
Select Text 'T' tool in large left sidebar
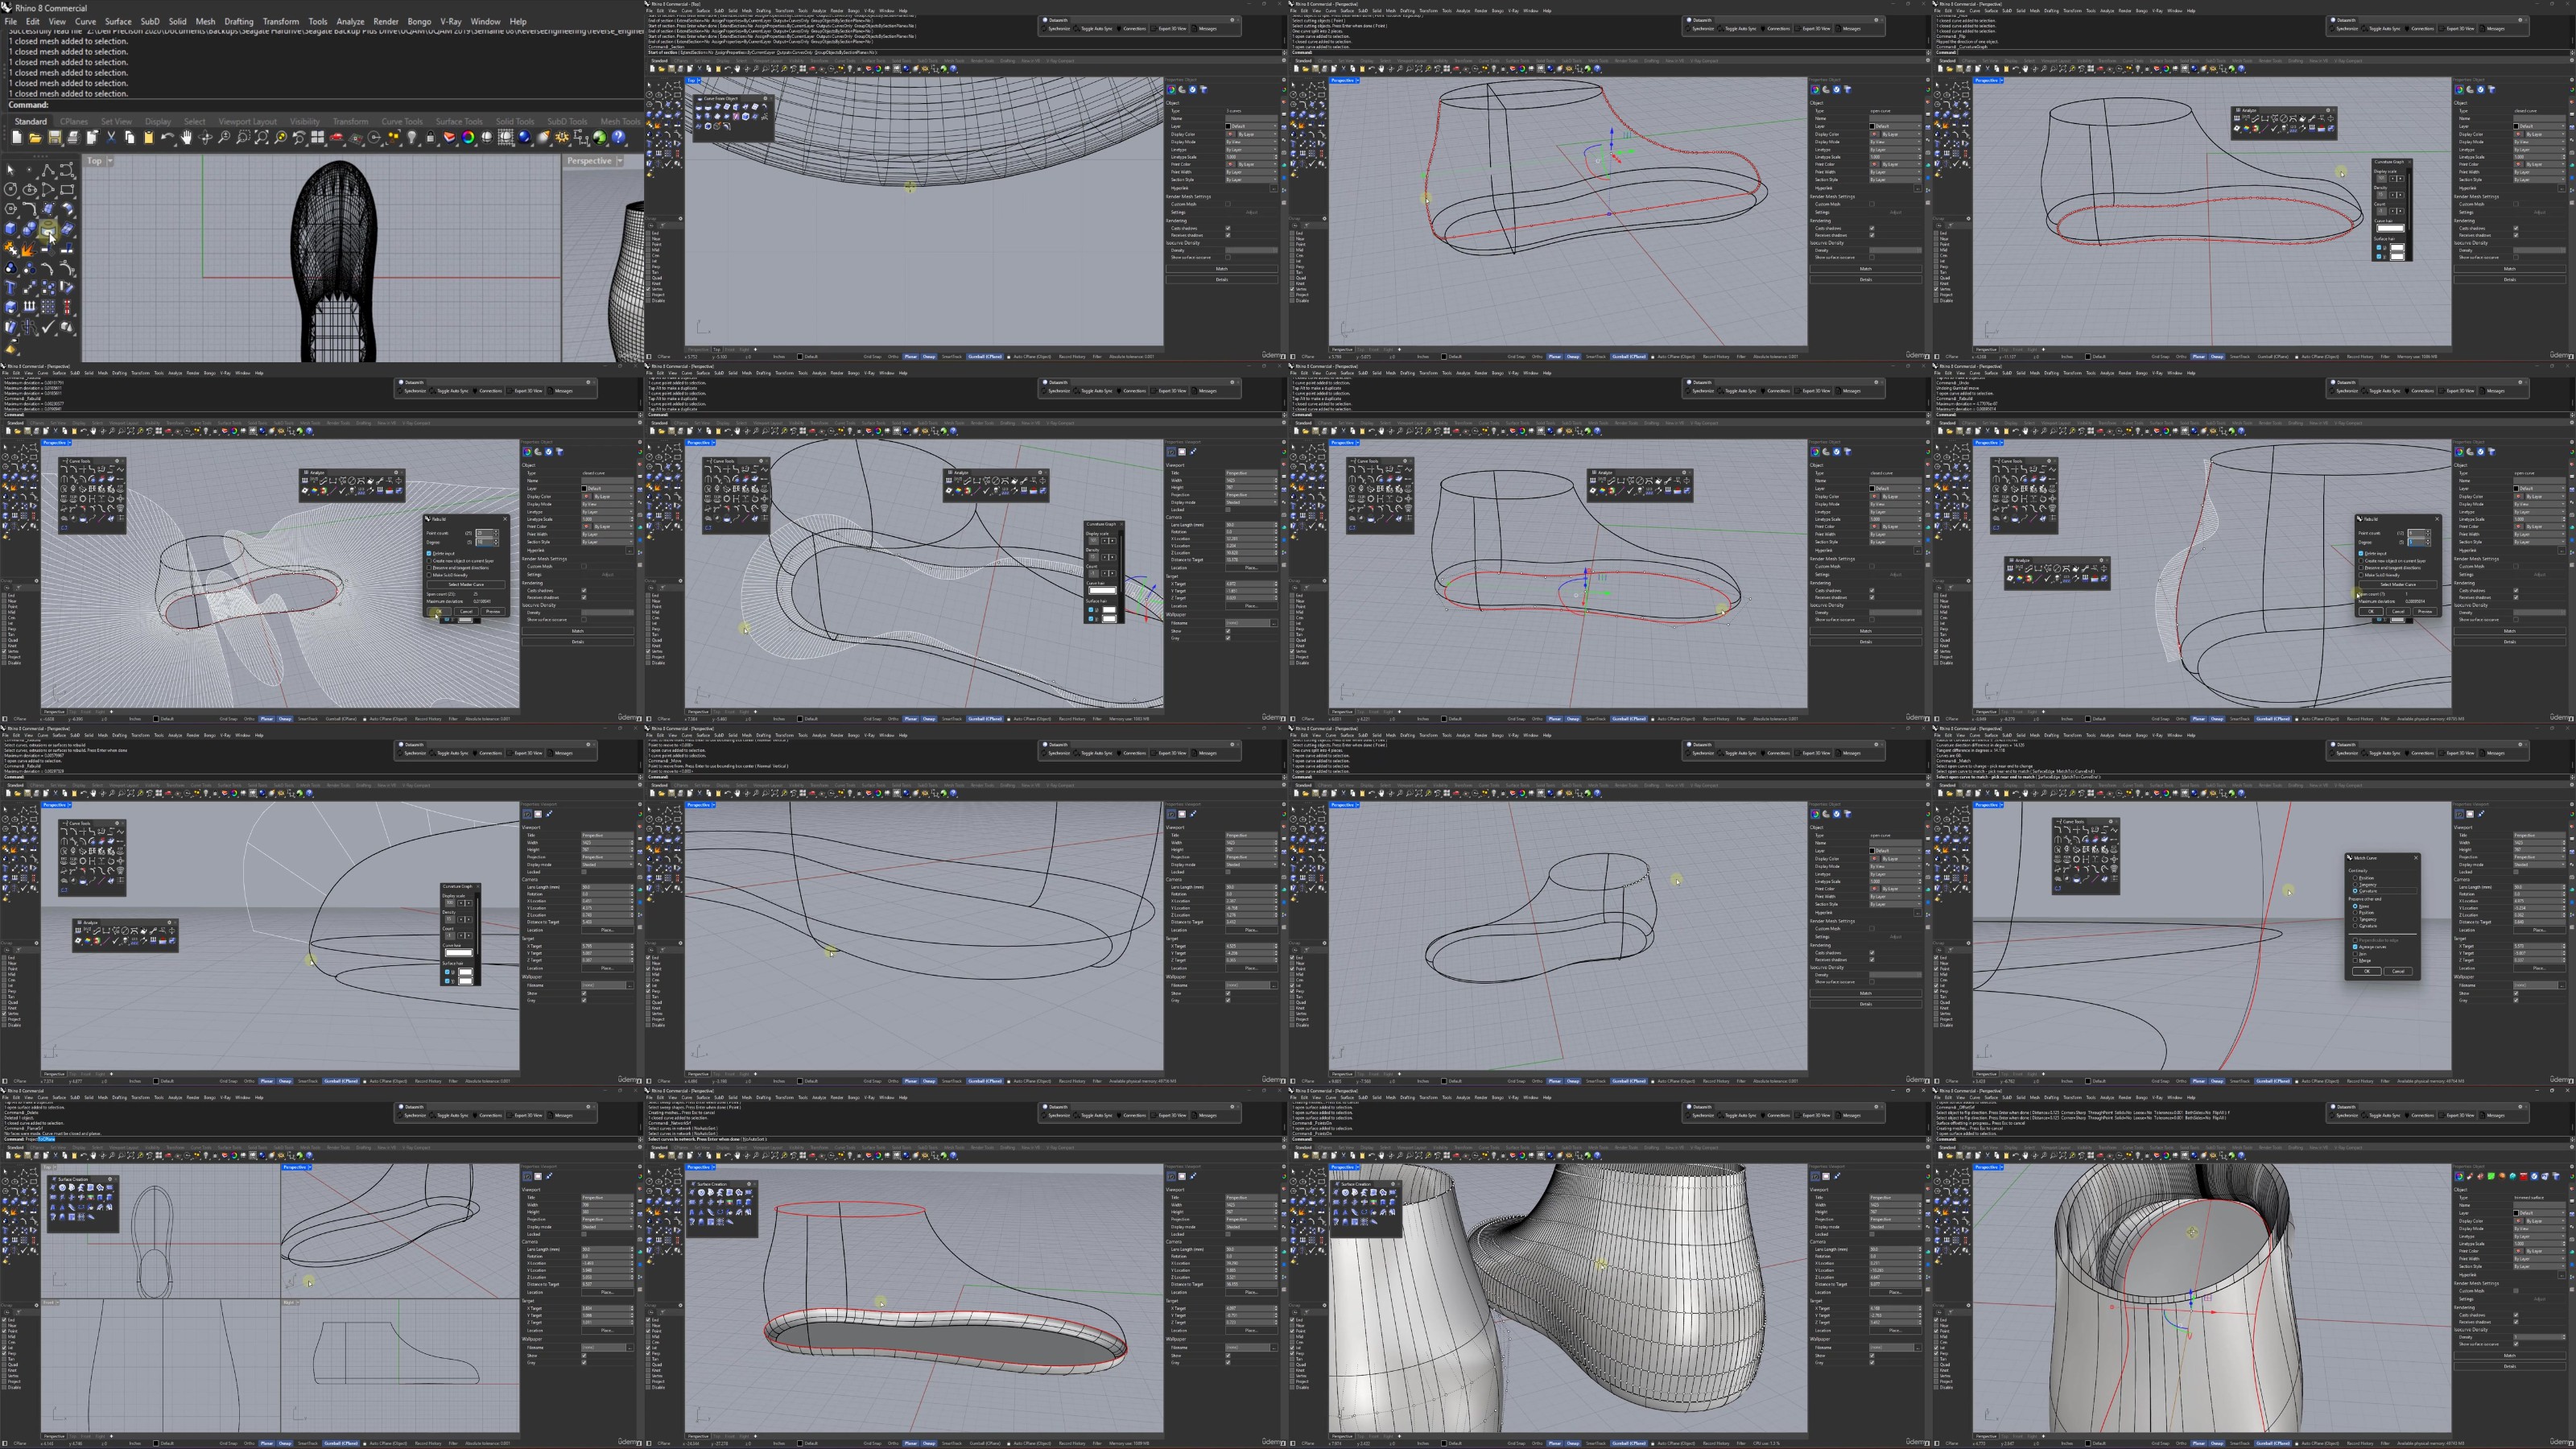click(10, 287)
